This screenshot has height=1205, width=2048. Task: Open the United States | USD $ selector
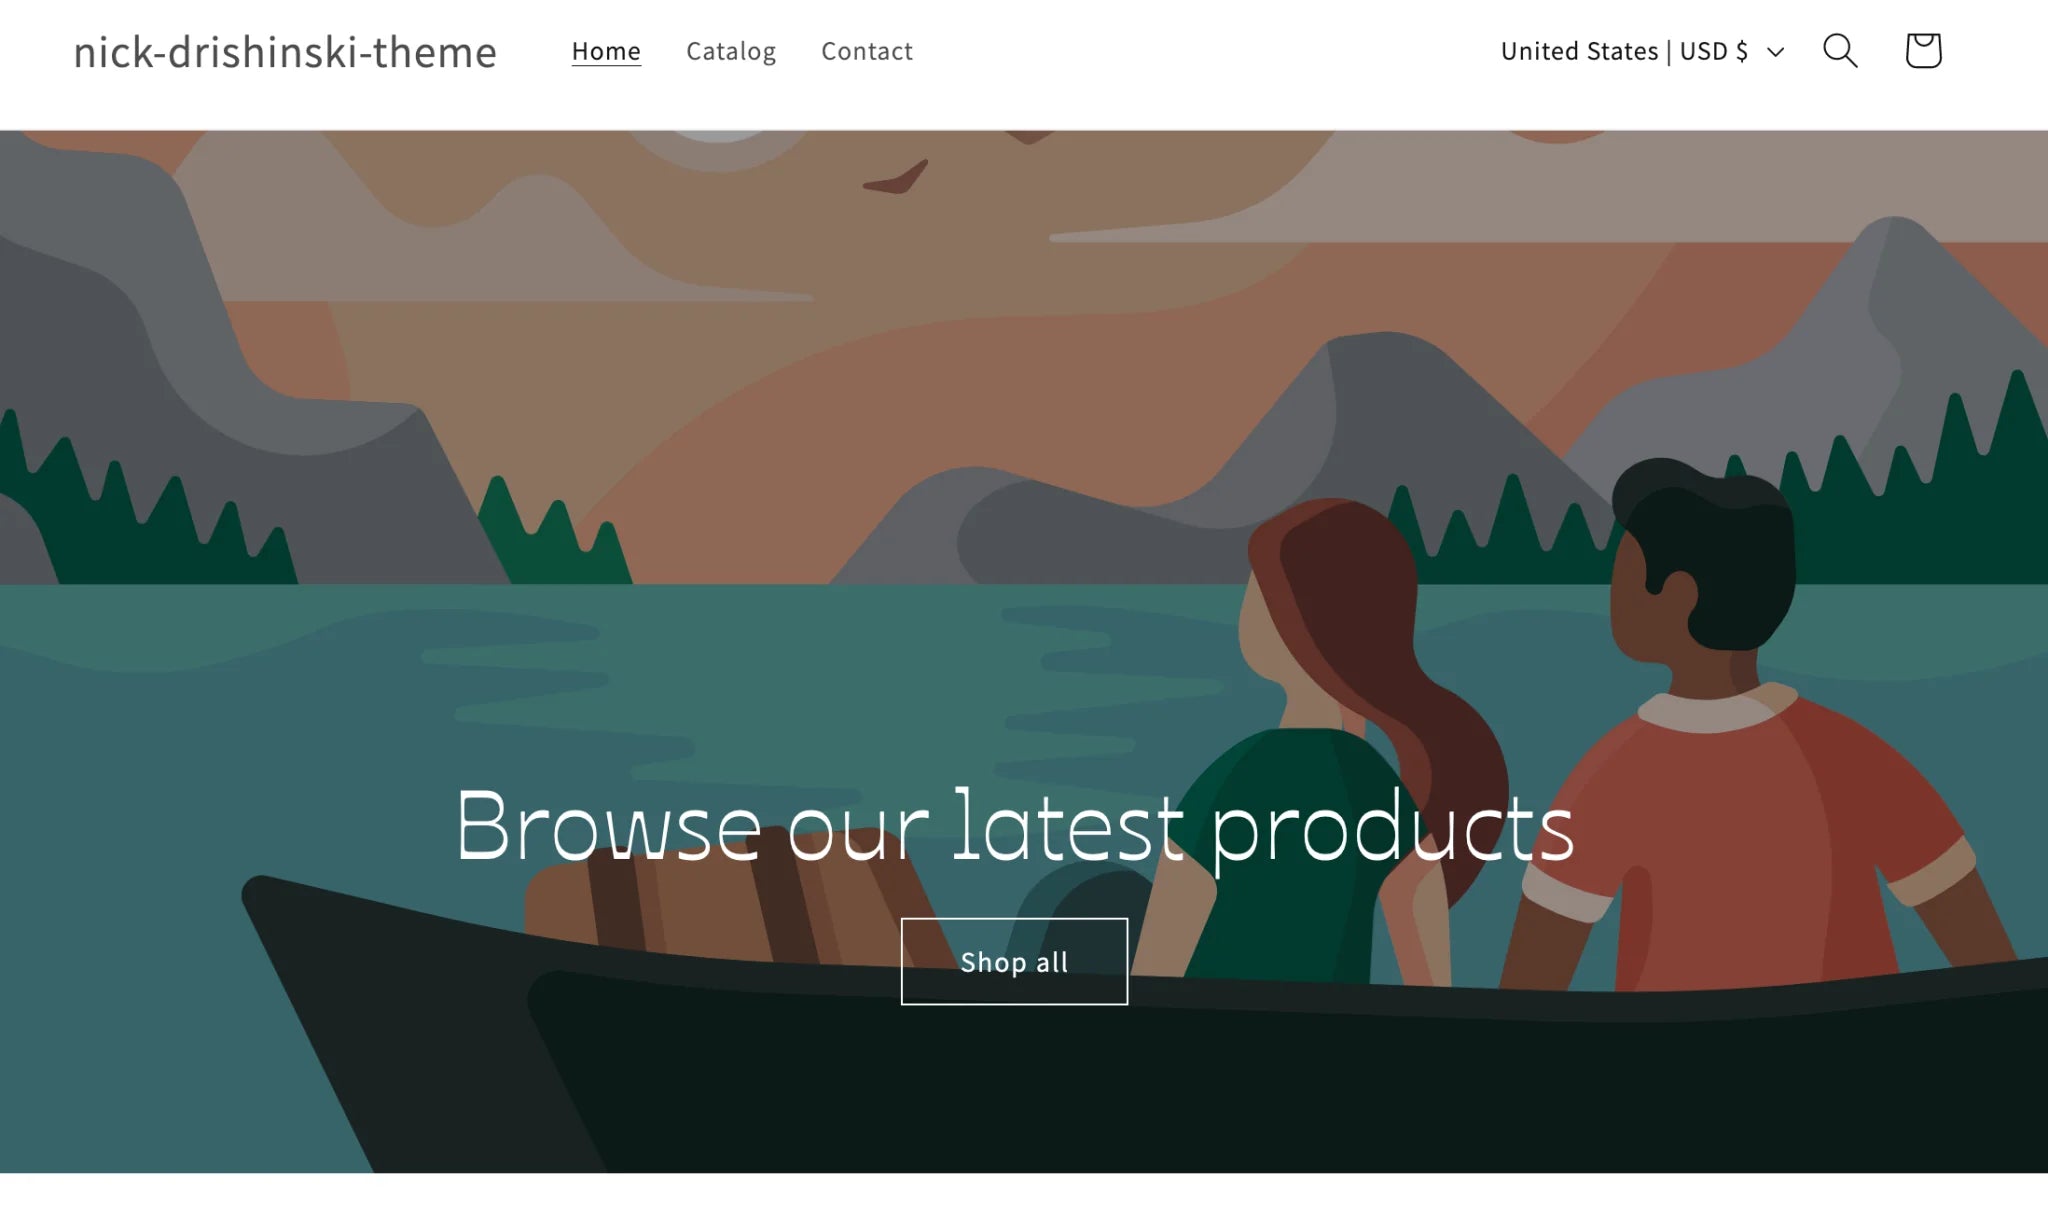pyautogui.click(x=1642, y=51)
